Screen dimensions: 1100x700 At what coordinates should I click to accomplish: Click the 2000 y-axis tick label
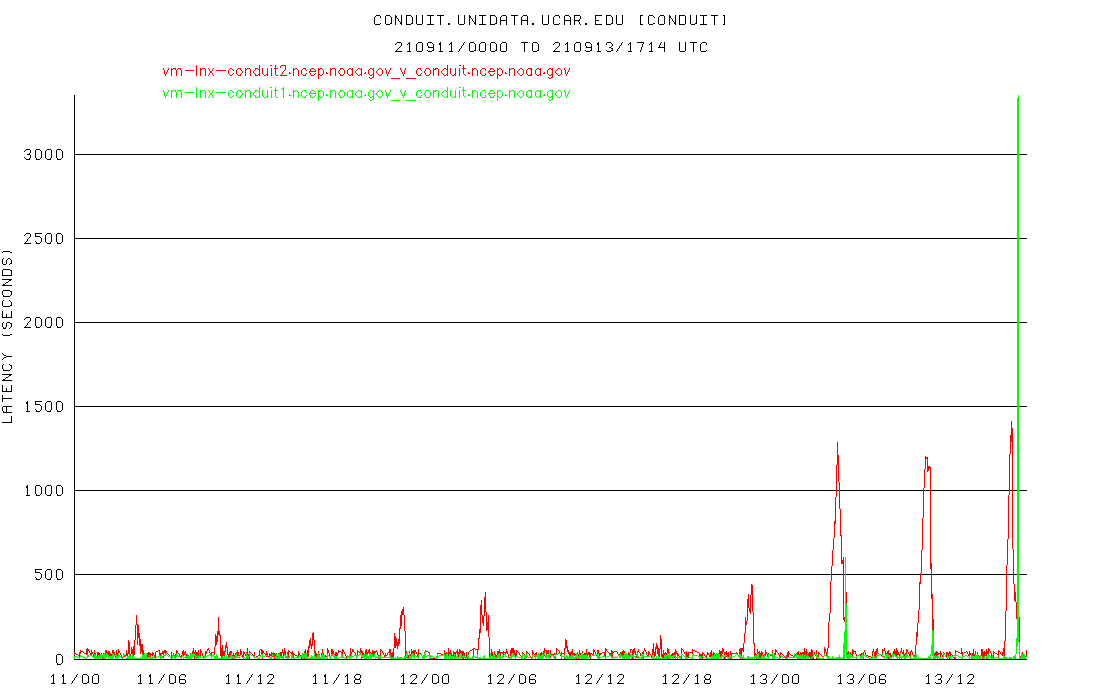44,323
